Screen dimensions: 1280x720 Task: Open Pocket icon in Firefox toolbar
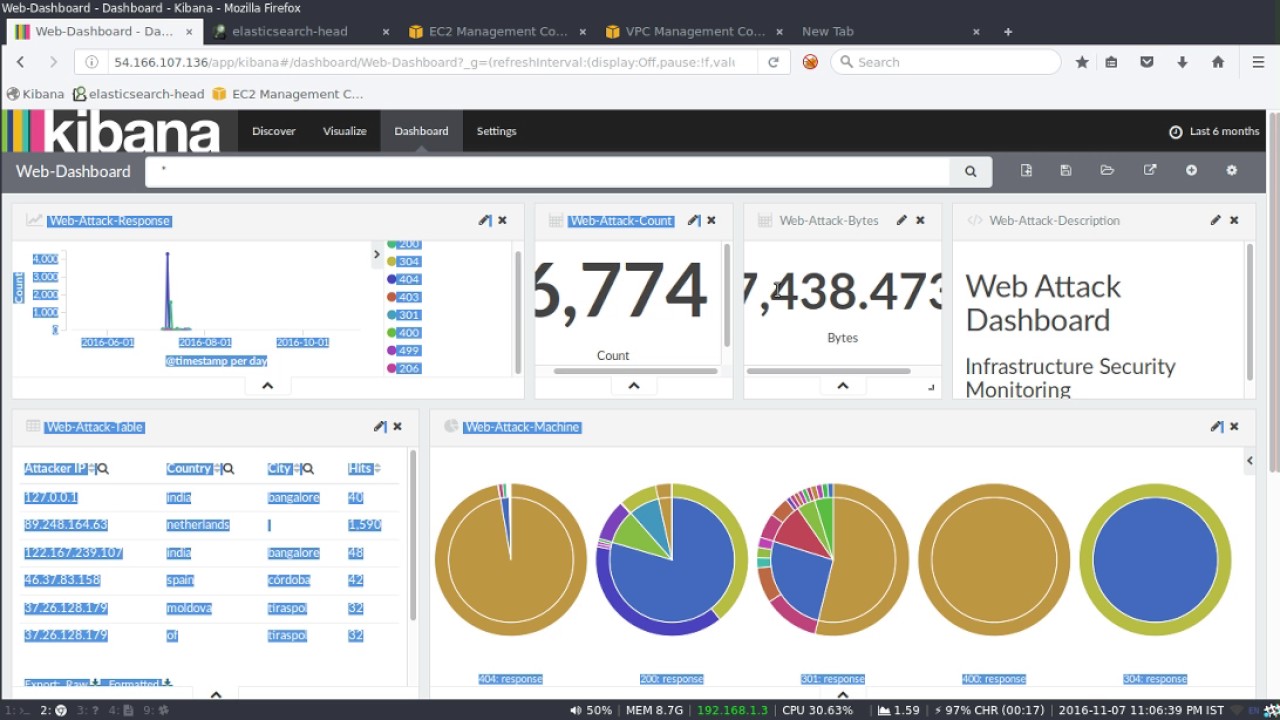pyautogui.click(x=1148, y=62)
